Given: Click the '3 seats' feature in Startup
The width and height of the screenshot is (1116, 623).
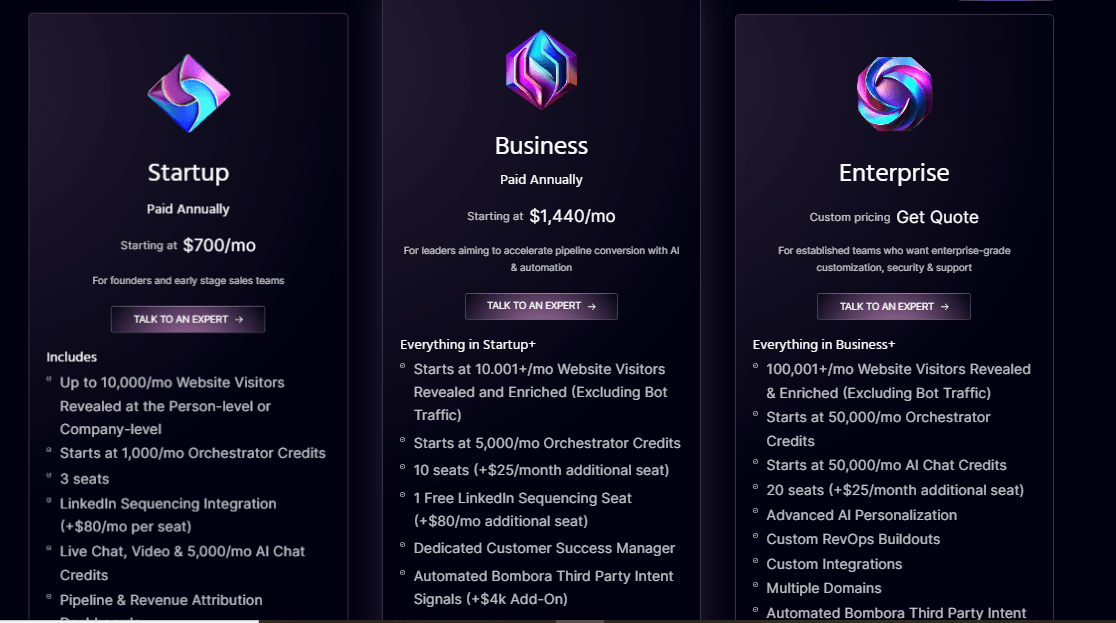Looking at the screenshot, I should 85,479.
